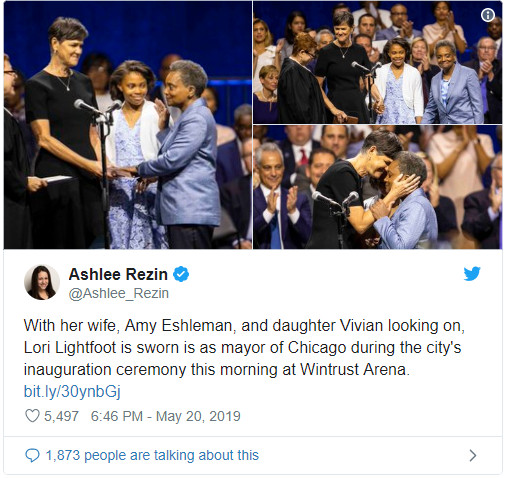Screen dimensions: 506x478
Task: Click the blue verified badge
Action: pyautogui.click(x=181, y=274)
